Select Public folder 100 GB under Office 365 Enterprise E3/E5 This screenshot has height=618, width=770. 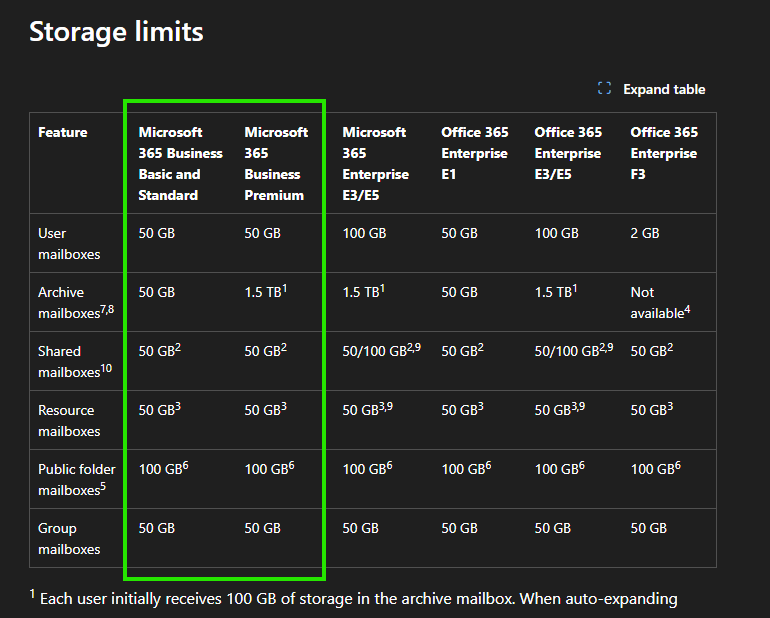[x=560, y=468]
